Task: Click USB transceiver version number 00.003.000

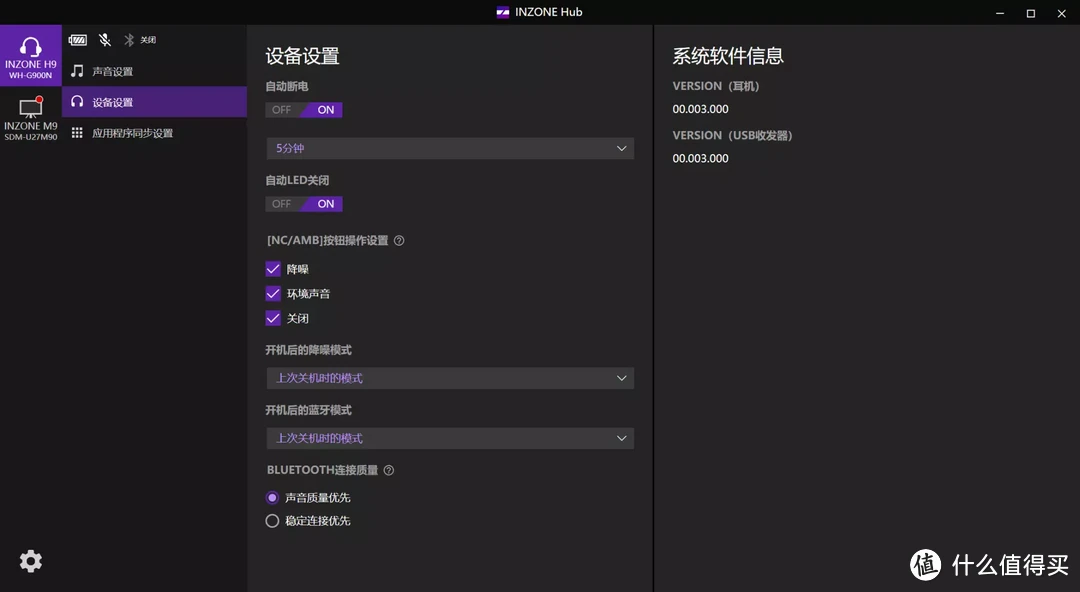Action: click(700, 159)
